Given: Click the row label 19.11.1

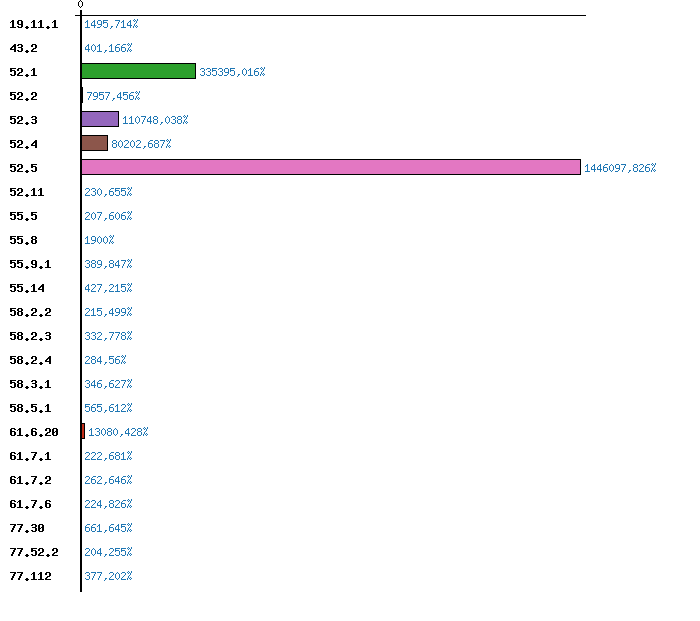Looking at the screenshot, I should coord(34,24).
